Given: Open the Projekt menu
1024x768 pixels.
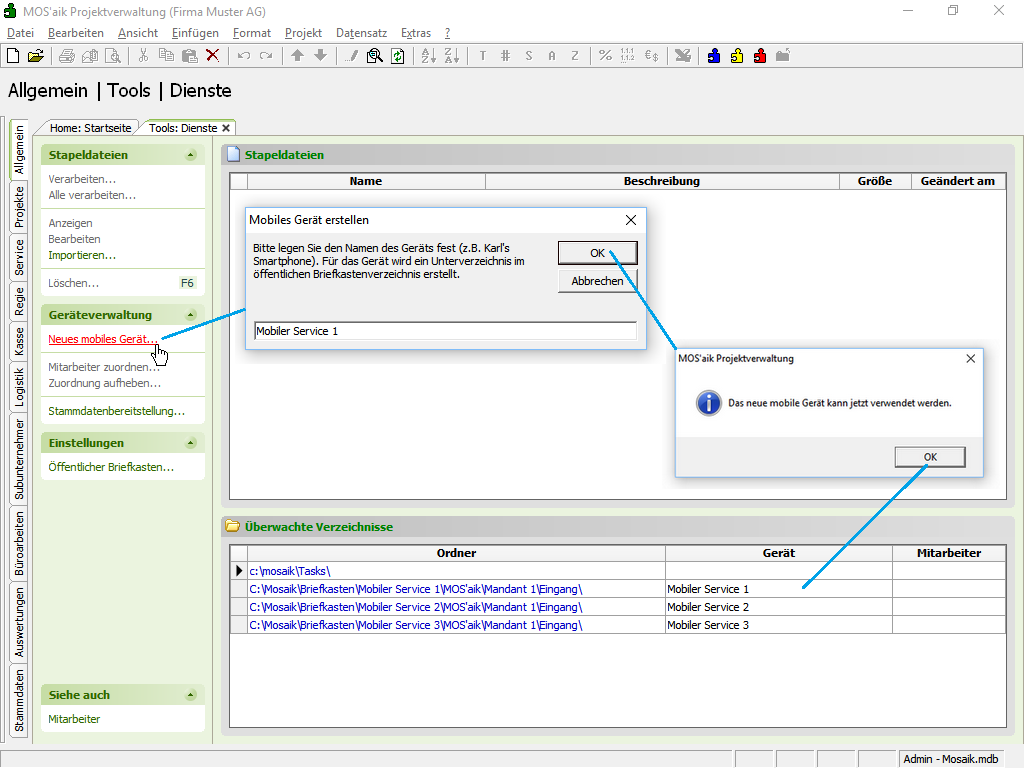Looking at the screenshot, I should pyautogui.click(x=304, y=33).
